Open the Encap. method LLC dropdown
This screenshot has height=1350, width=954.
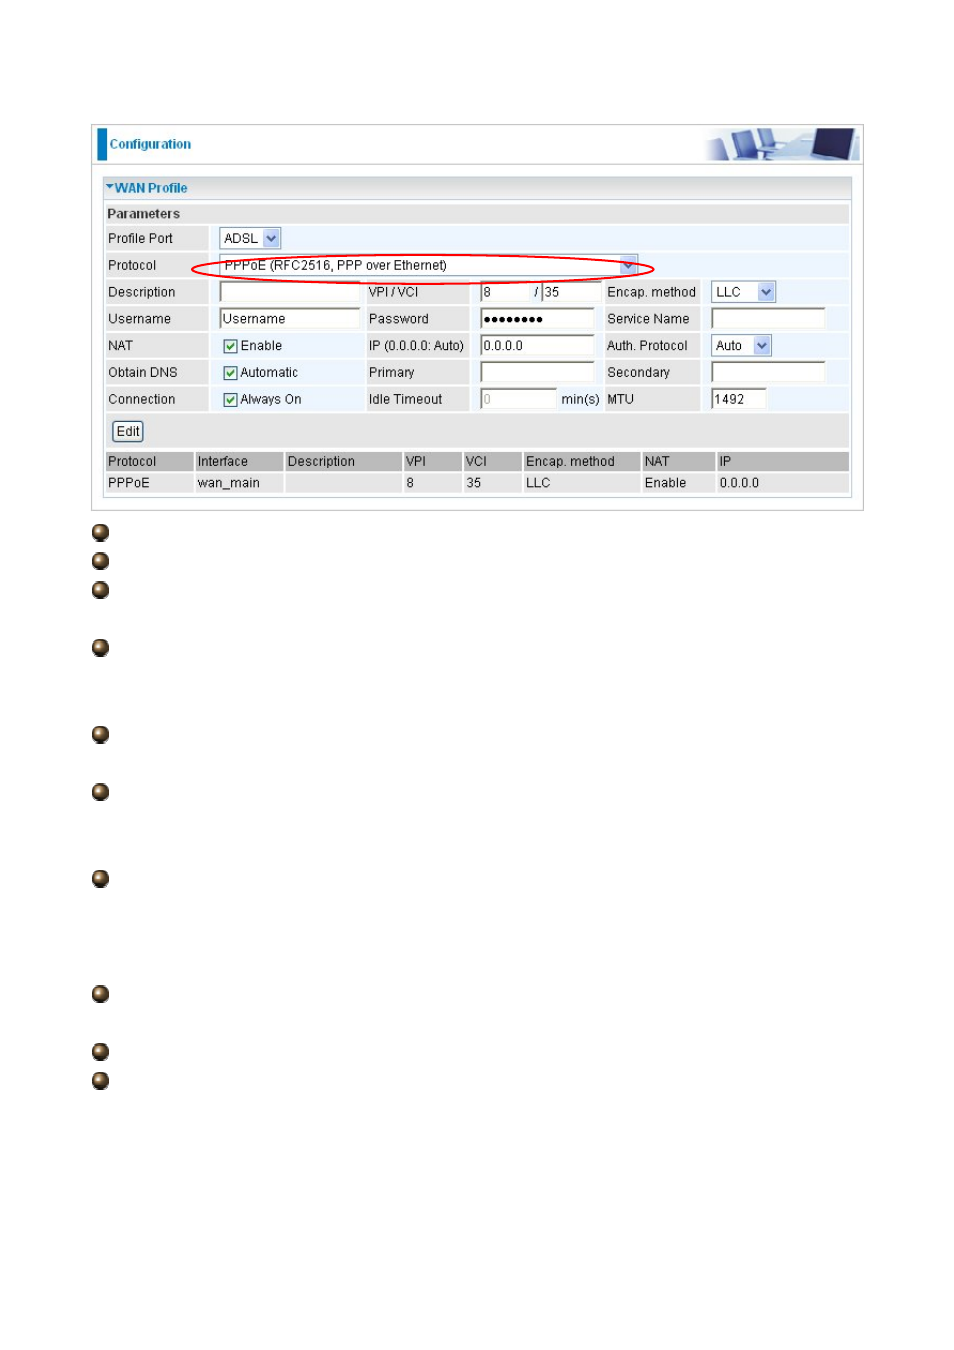743,292
